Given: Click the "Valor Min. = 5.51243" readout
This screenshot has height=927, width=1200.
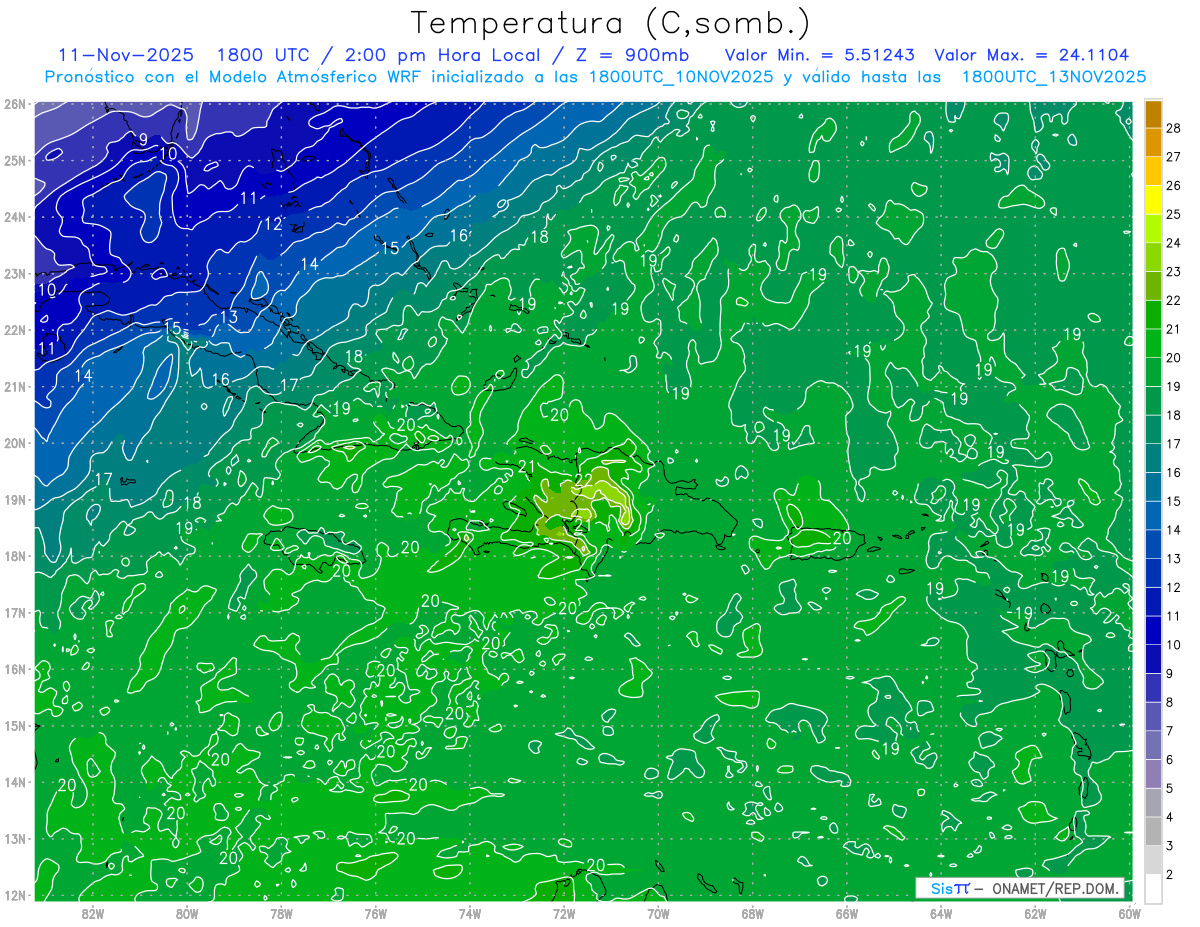Looking at the screenshot, I should pos(821,55).
